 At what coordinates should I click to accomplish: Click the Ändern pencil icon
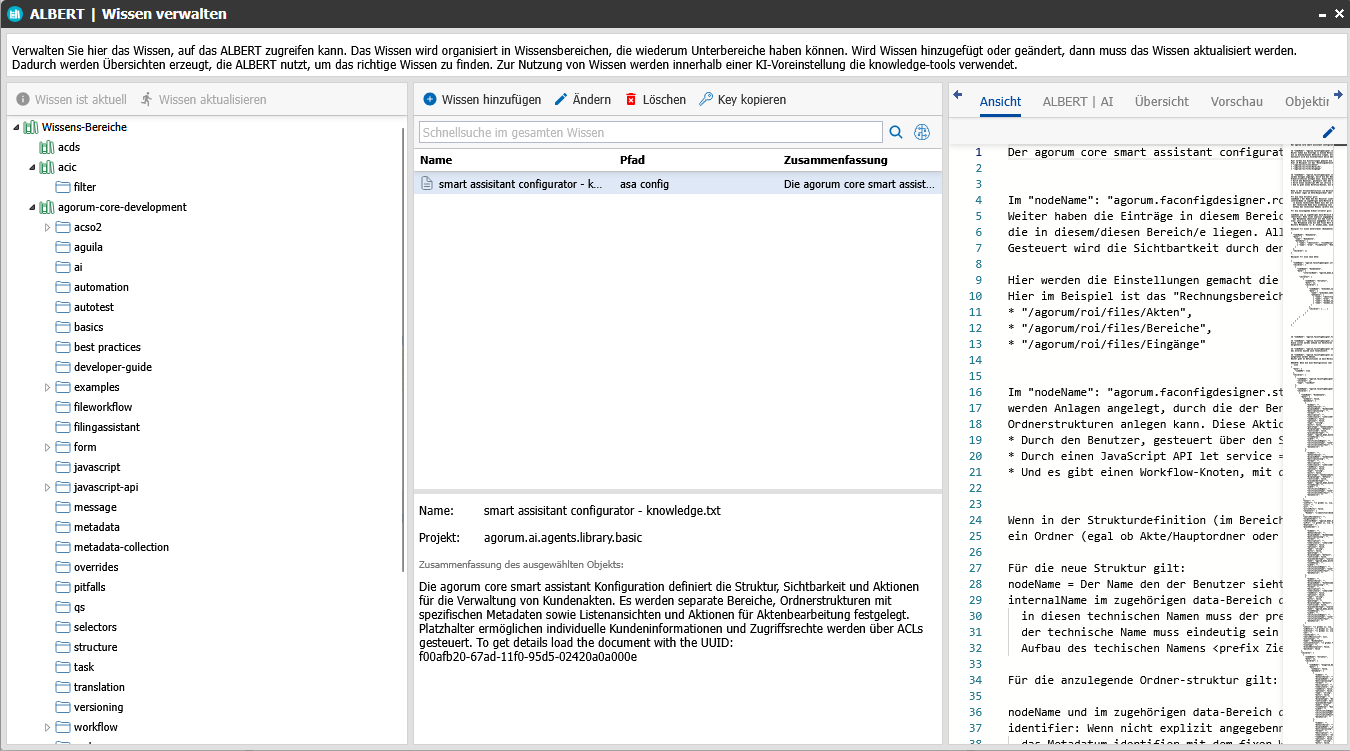coord(561,100)
